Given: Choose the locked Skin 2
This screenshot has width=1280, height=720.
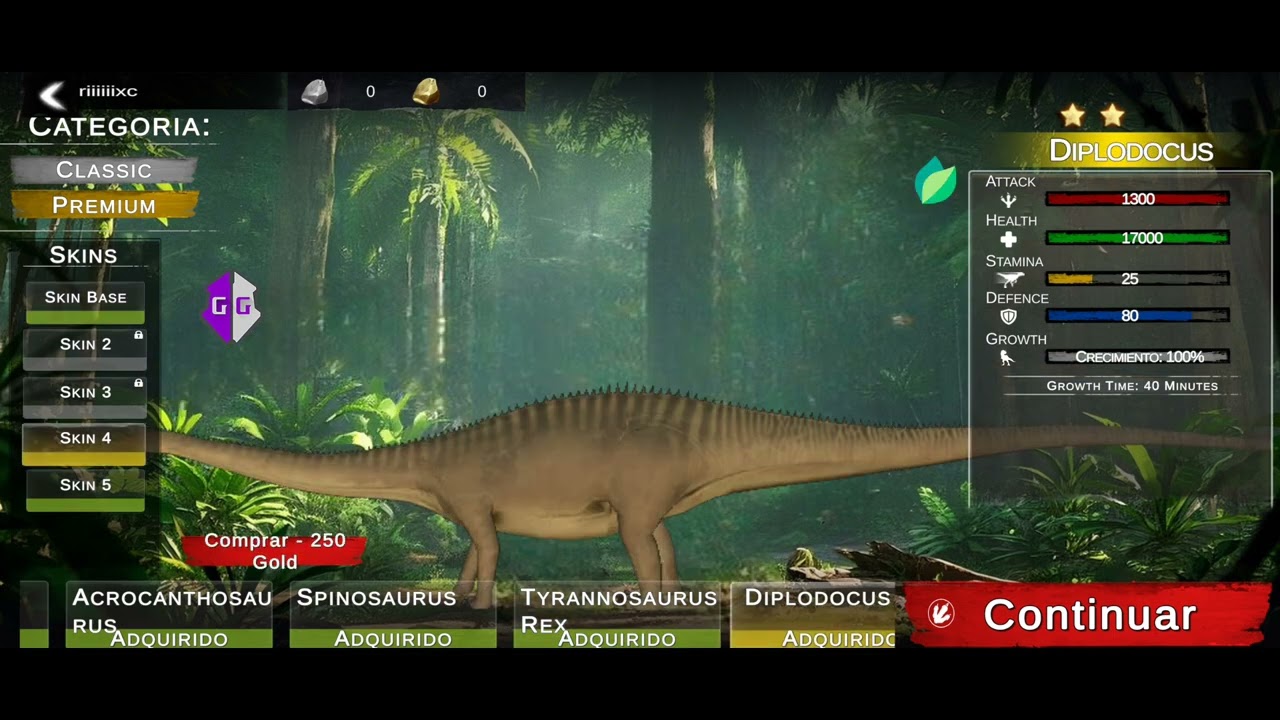Looking at the screenshot, I should [x=85, y=349].
